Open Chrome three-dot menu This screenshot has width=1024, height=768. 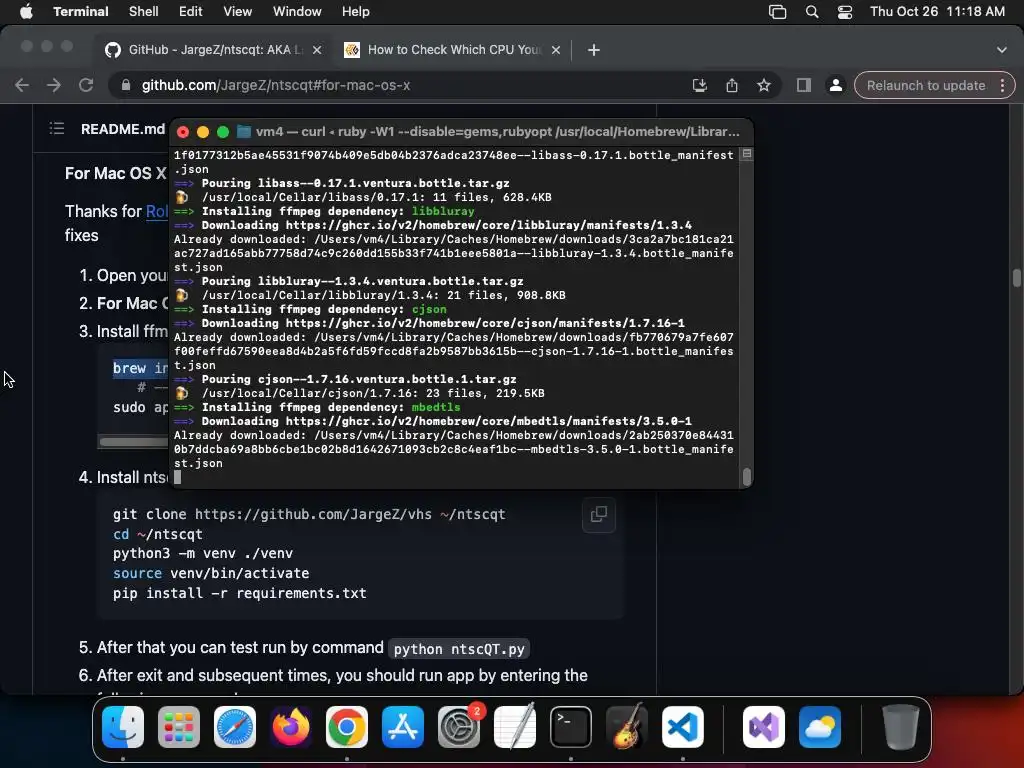pyautogui.click(x=1002, y=86)
